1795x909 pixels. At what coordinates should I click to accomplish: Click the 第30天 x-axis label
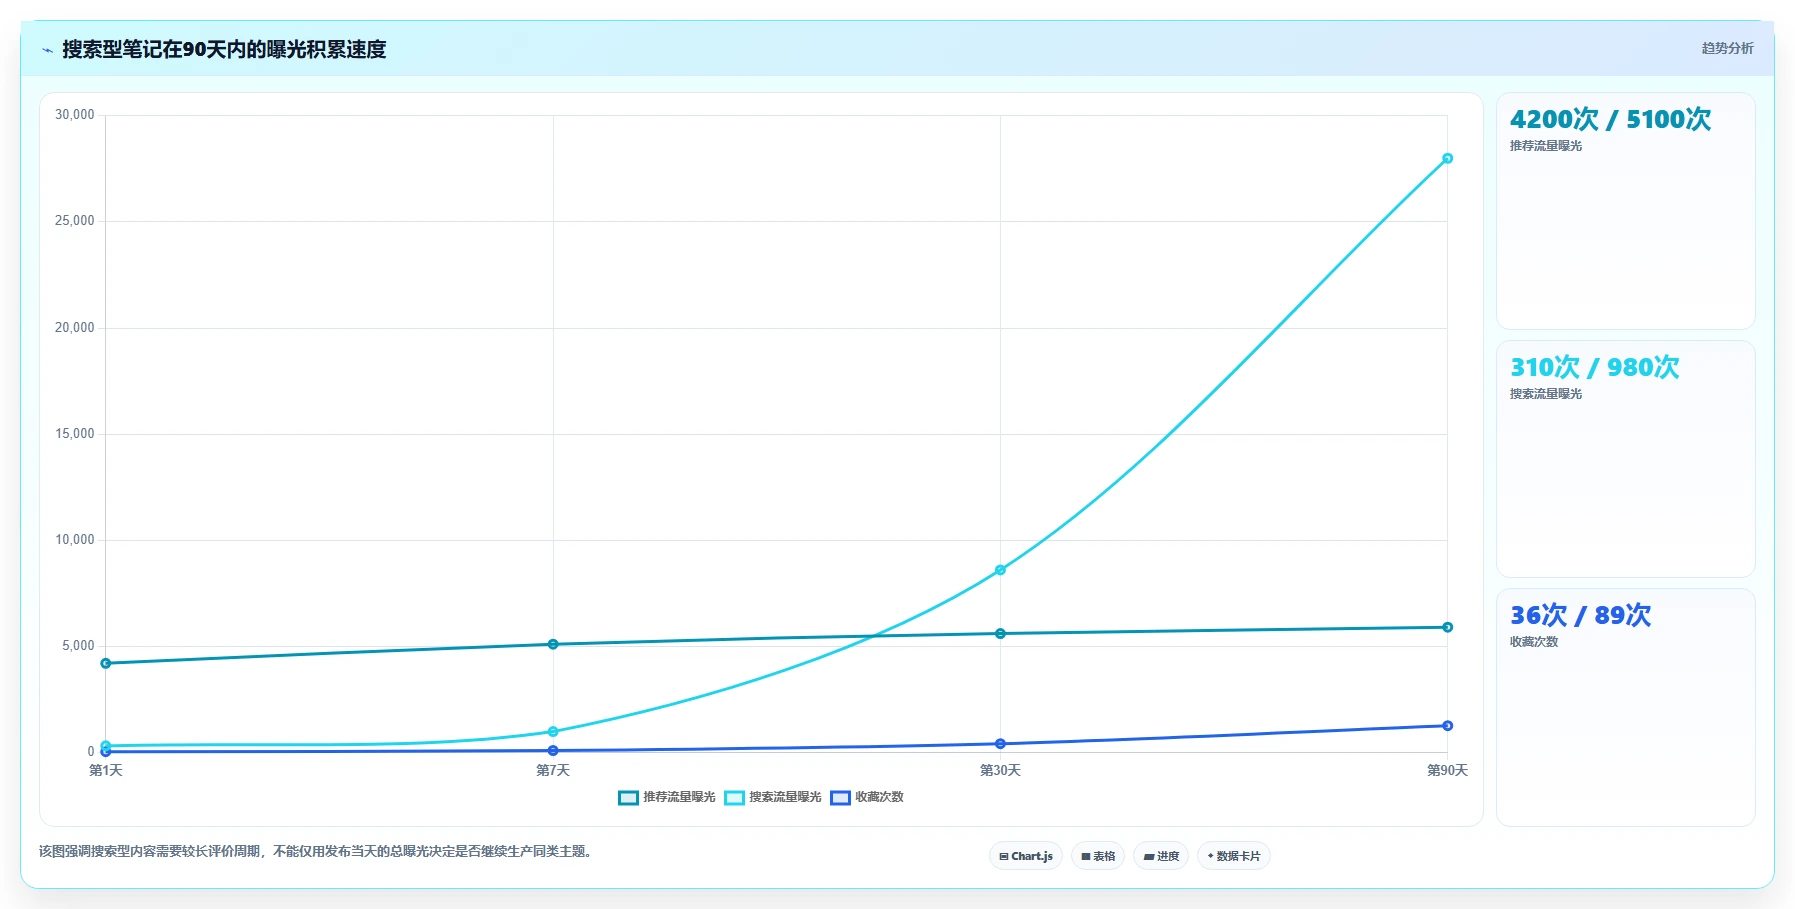[x=1000, y=770]
